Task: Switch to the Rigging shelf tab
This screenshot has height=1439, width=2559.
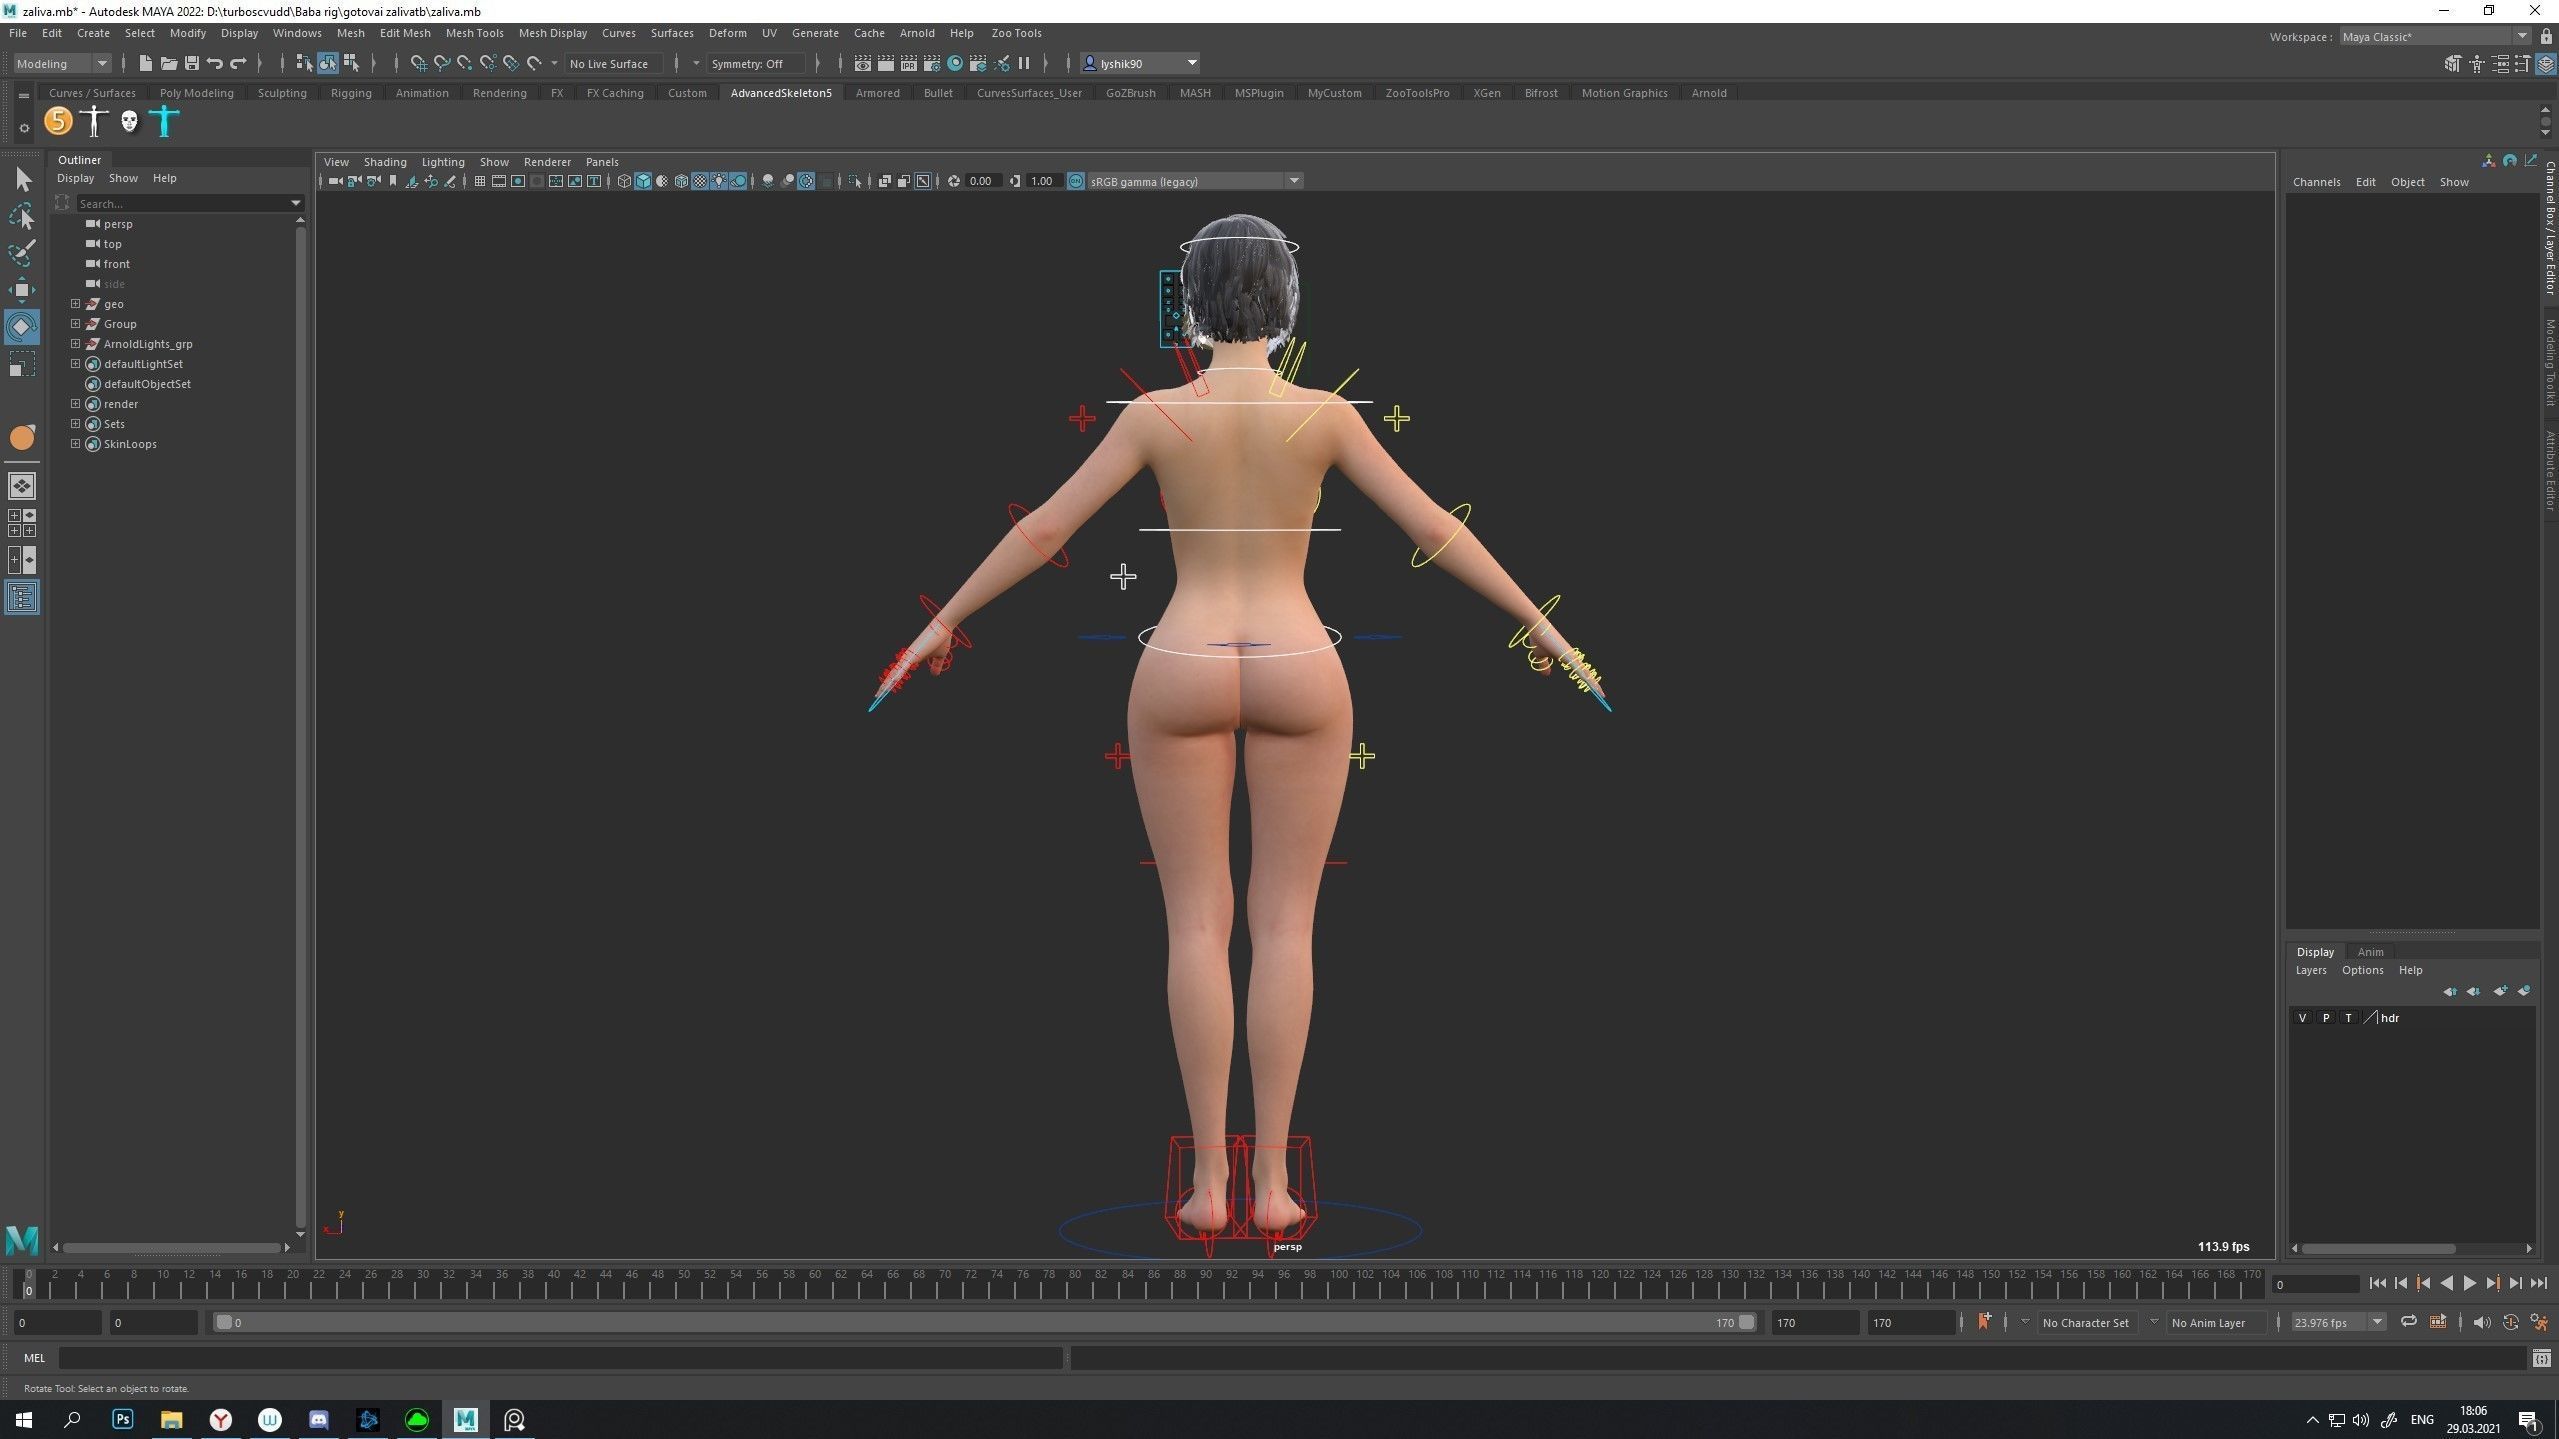Action: 351,93
